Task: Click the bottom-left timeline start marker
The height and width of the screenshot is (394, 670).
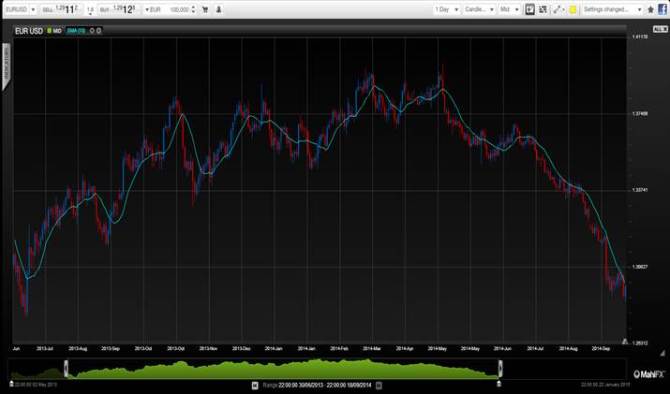Action: click(12, 384)
